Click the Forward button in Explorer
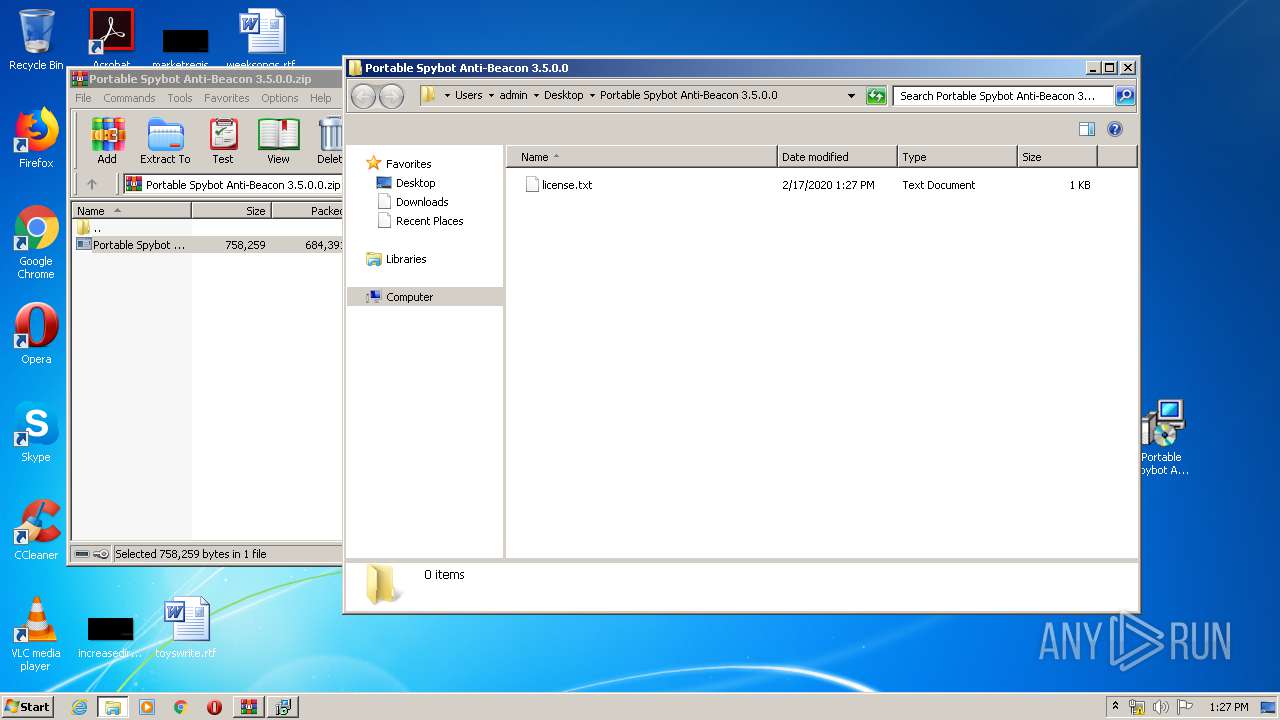 pos(392,96)
